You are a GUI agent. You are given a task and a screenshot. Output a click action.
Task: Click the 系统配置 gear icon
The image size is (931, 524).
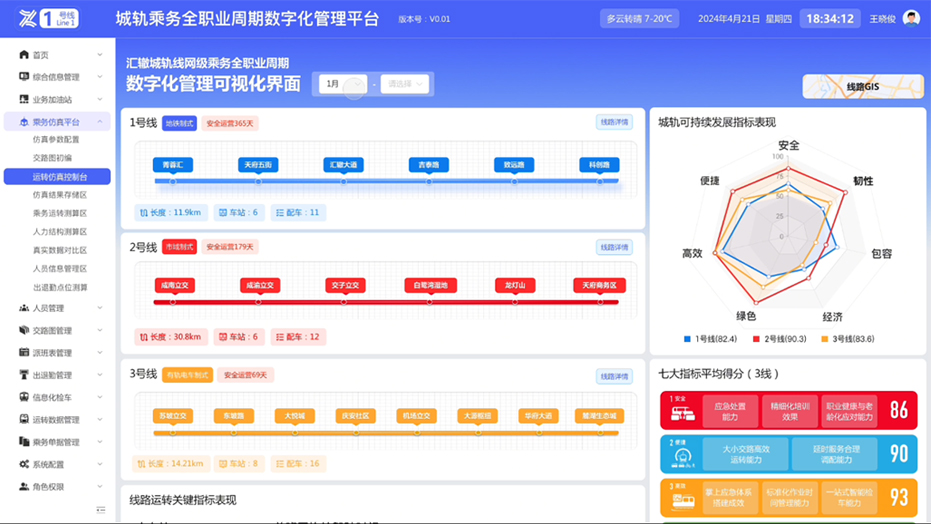pos(24,465)
